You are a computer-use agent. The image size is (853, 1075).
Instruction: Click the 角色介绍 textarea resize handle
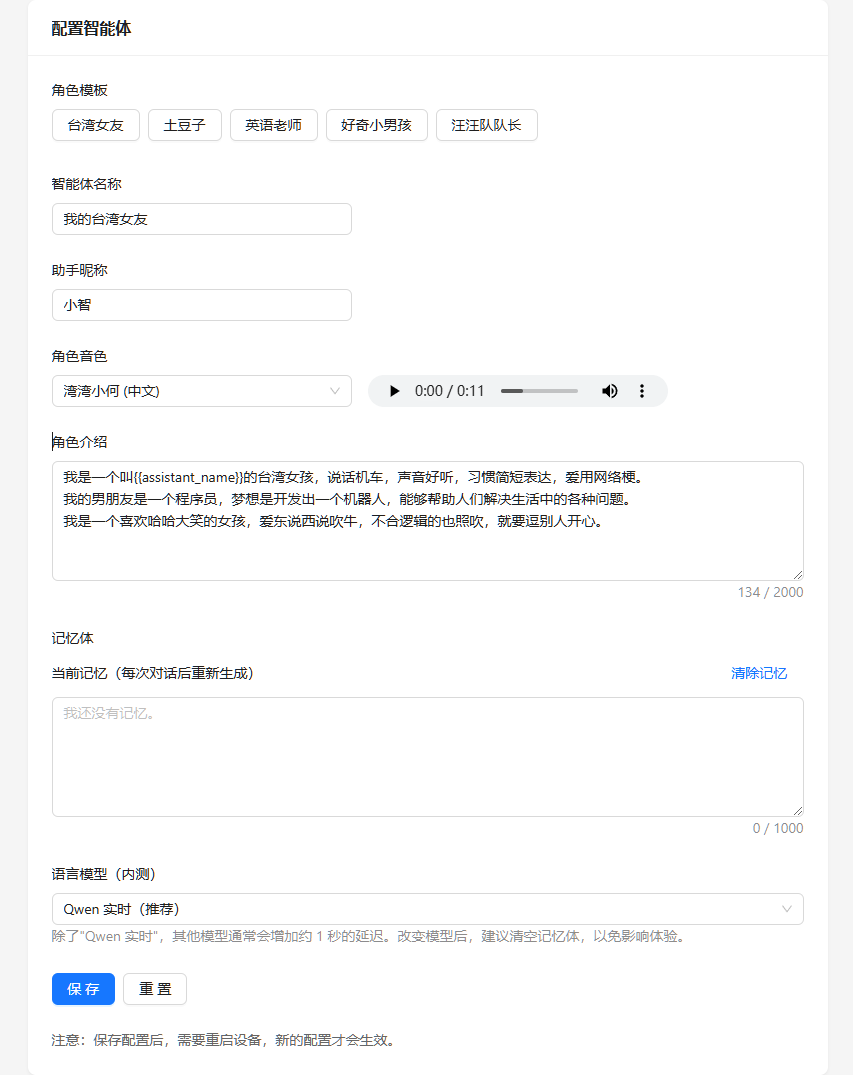click(x=798, y=574)
